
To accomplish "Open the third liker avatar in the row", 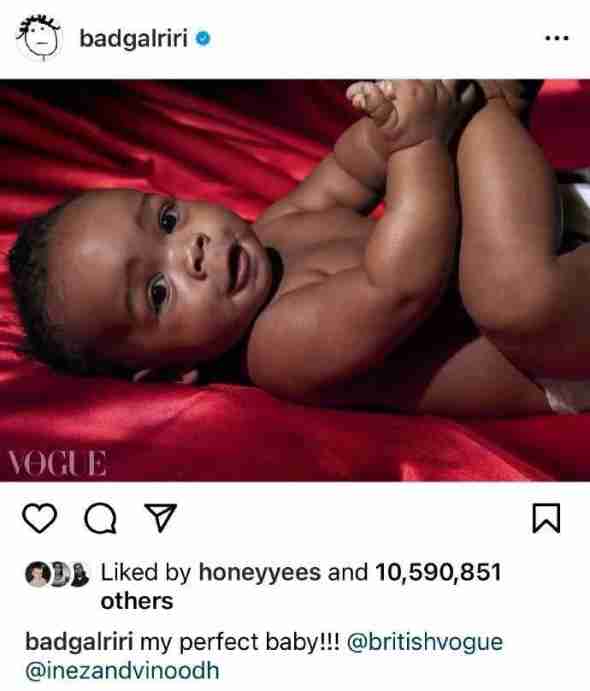I will click(x=79, y=574).
